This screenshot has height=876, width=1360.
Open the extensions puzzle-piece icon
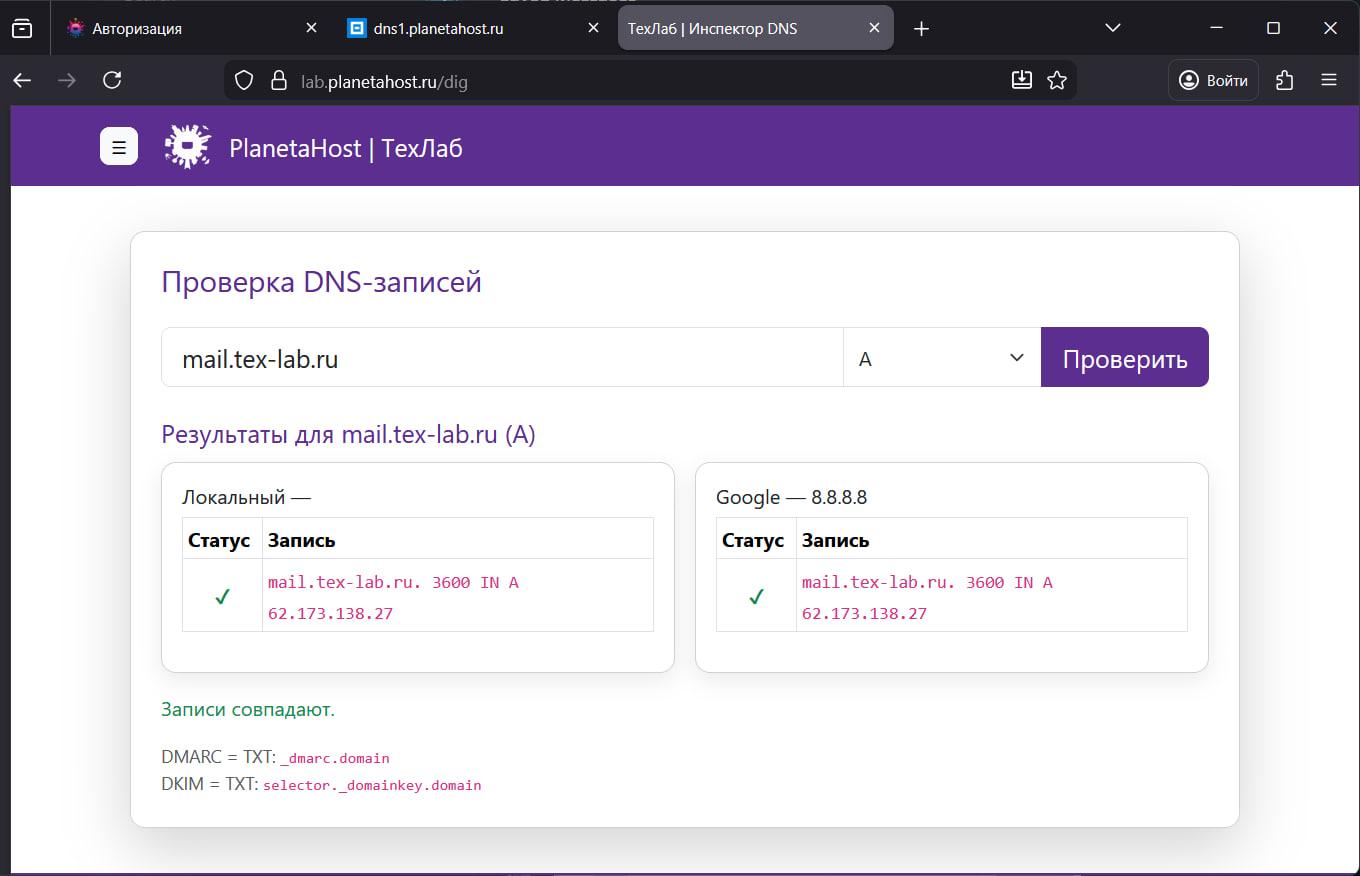1284,79
